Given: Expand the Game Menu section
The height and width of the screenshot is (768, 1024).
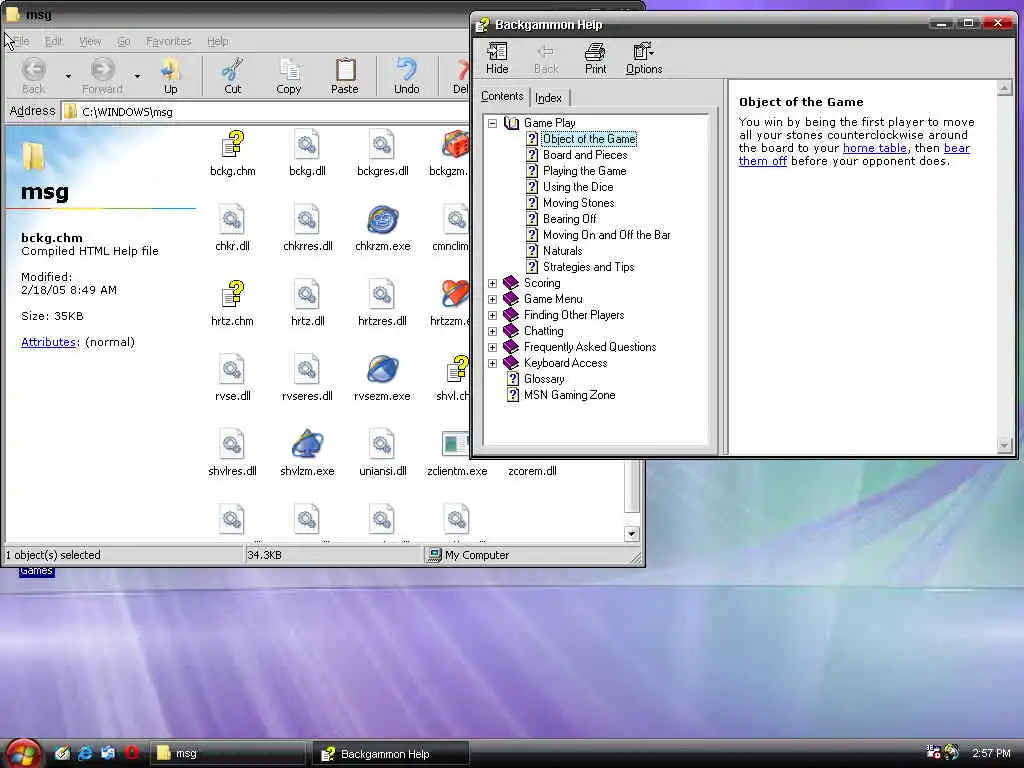Looking at the screenshot, I should (492, 299).
